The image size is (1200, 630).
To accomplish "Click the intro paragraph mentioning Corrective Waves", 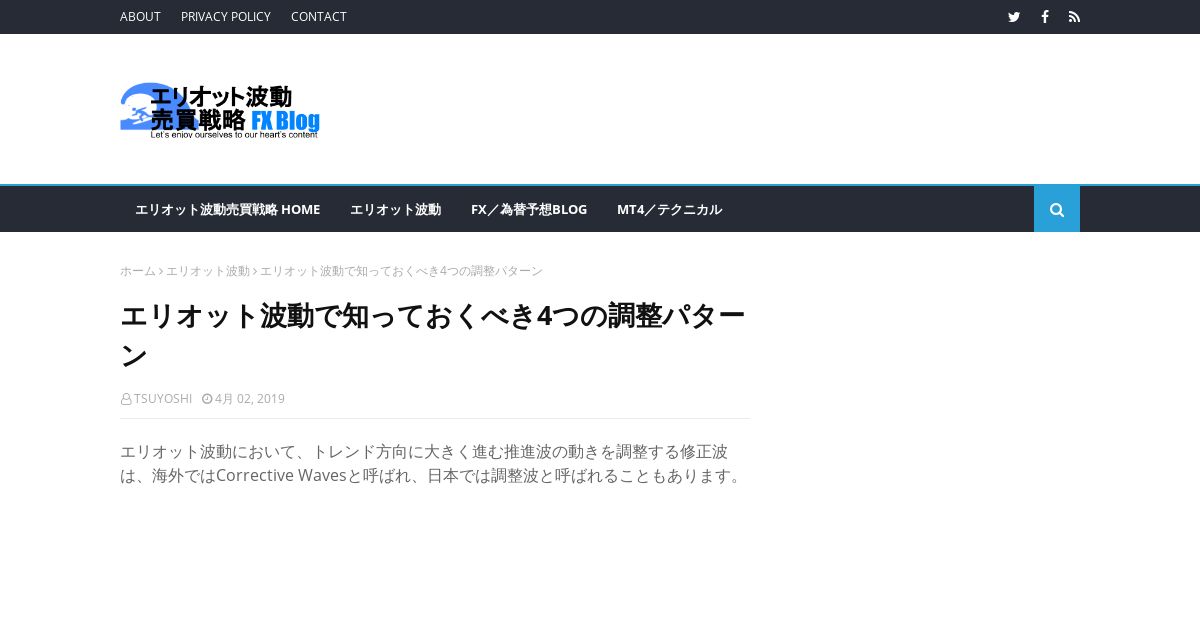I will (433, 464).
